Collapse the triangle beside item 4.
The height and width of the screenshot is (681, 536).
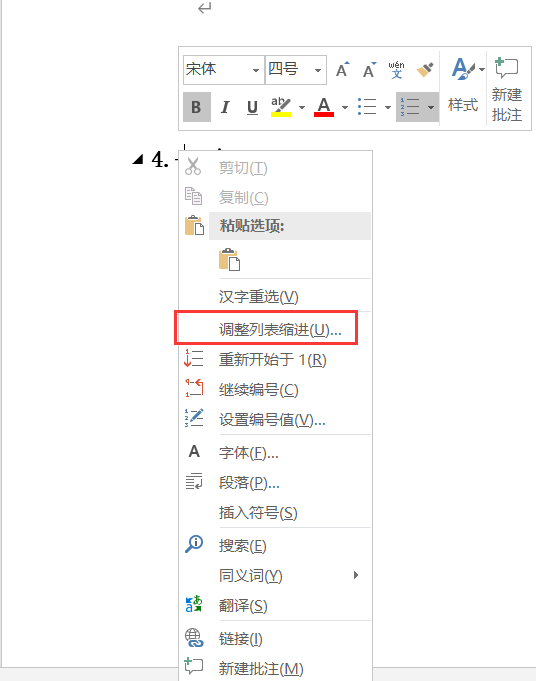click(138, 159)
